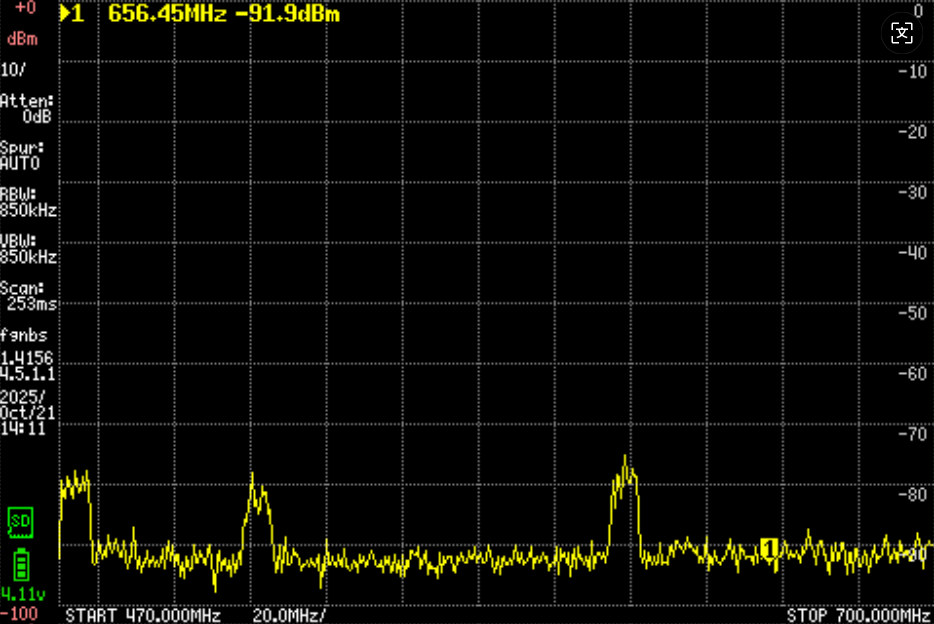The image size is (934, 624).
Task: Click the 4.11v battery voltage reading
Action: [x=20, y=593]
